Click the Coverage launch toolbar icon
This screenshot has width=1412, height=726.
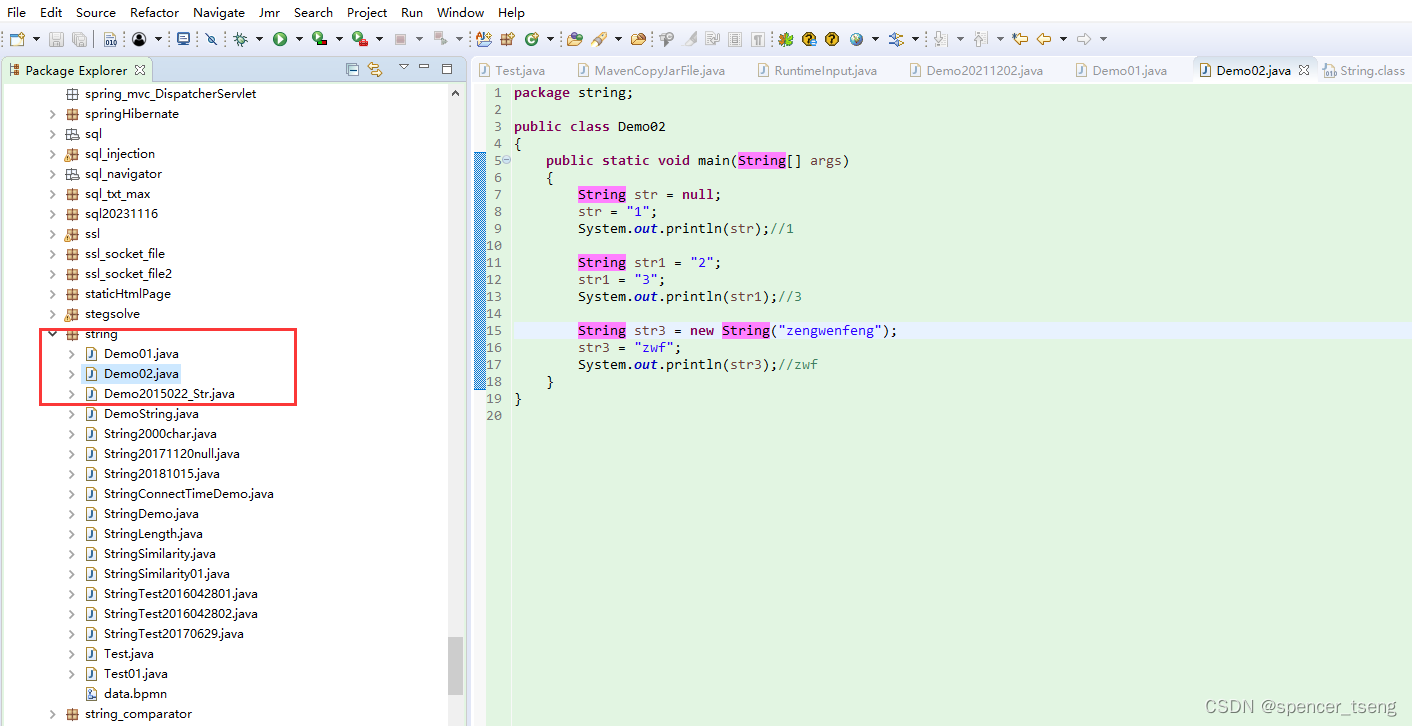pos(319,38)
